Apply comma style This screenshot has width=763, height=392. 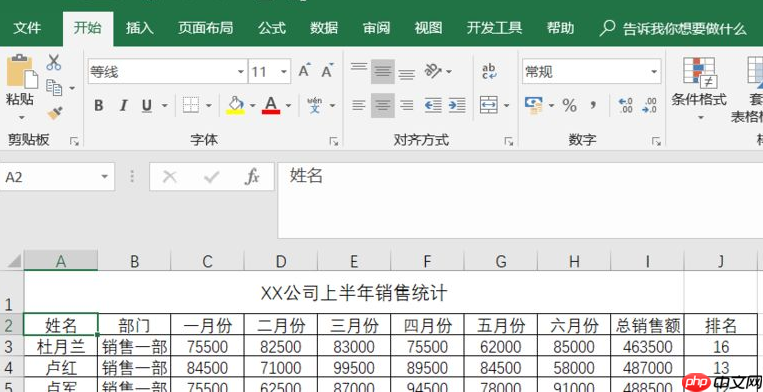(x=593, y=105)
